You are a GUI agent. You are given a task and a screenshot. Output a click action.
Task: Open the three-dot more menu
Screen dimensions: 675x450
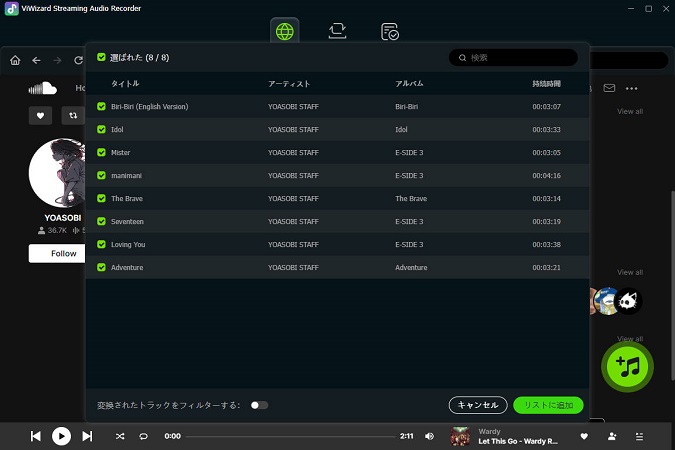pos(632,88)
